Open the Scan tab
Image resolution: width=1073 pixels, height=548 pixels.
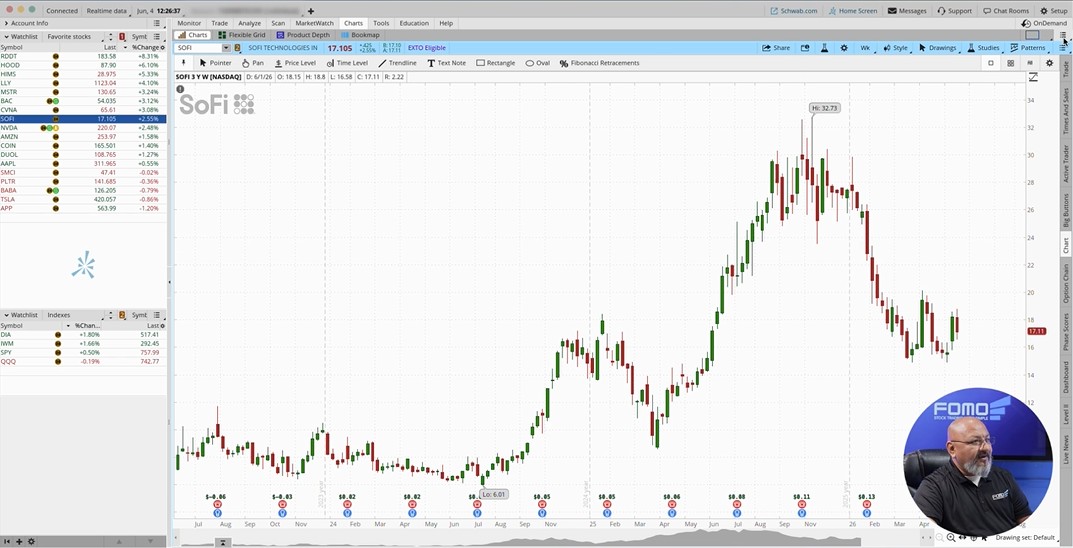click(x=278, y=23)
